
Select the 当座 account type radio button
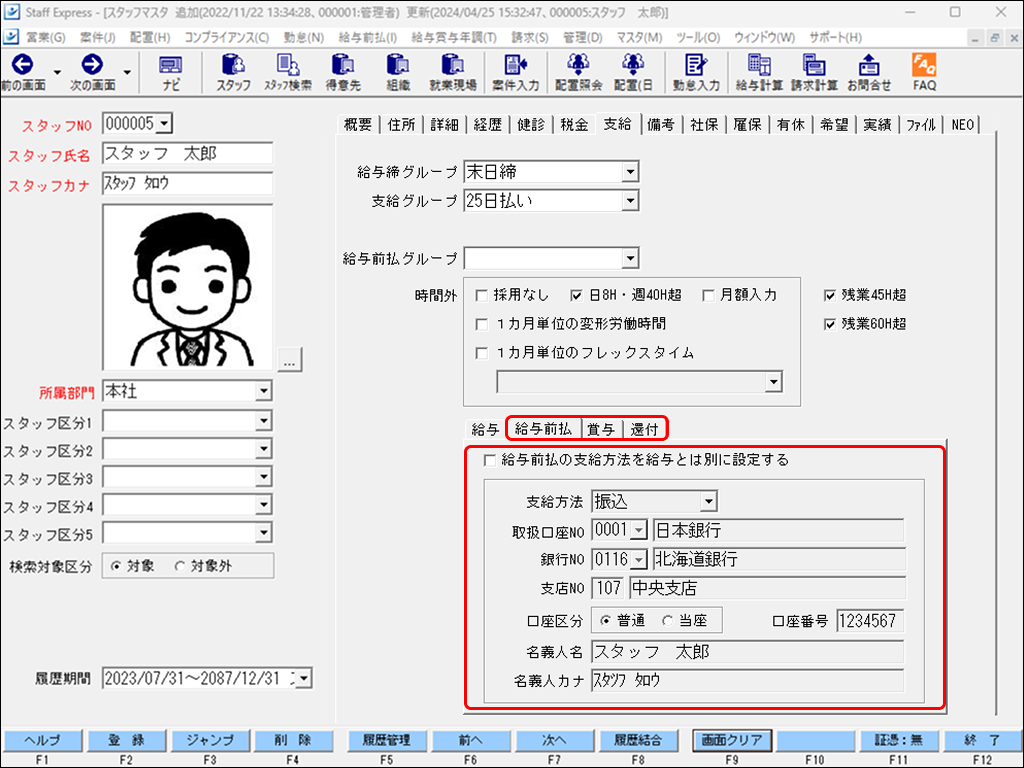pyautogui.click(x=667, y=621)
